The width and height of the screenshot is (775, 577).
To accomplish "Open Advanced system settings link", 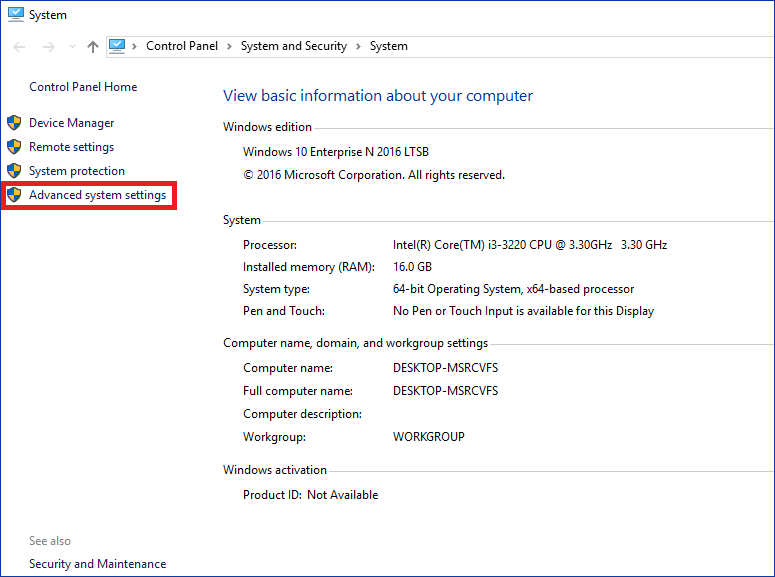I will [97, 195].
